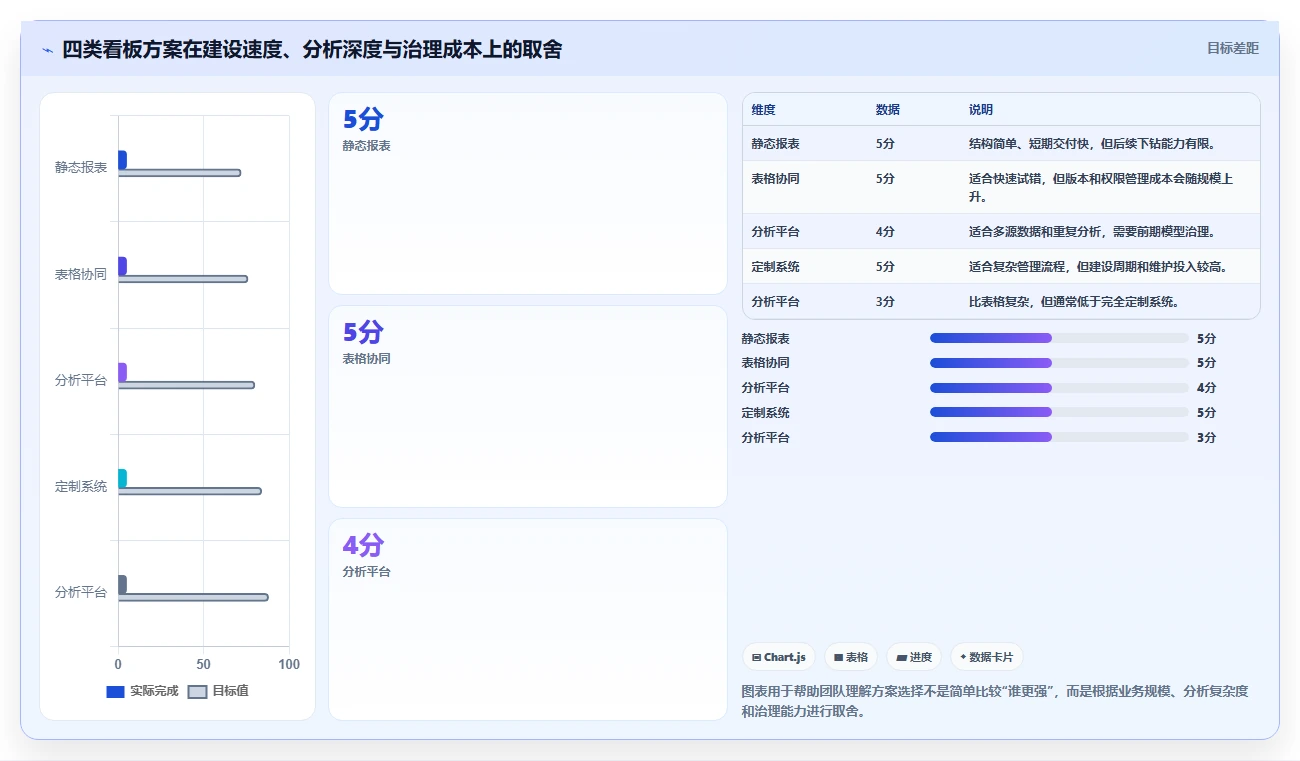Click the teal actual bar for 定制系统
The height and width of the screenshot is (761, 1300).
[122, 478]
